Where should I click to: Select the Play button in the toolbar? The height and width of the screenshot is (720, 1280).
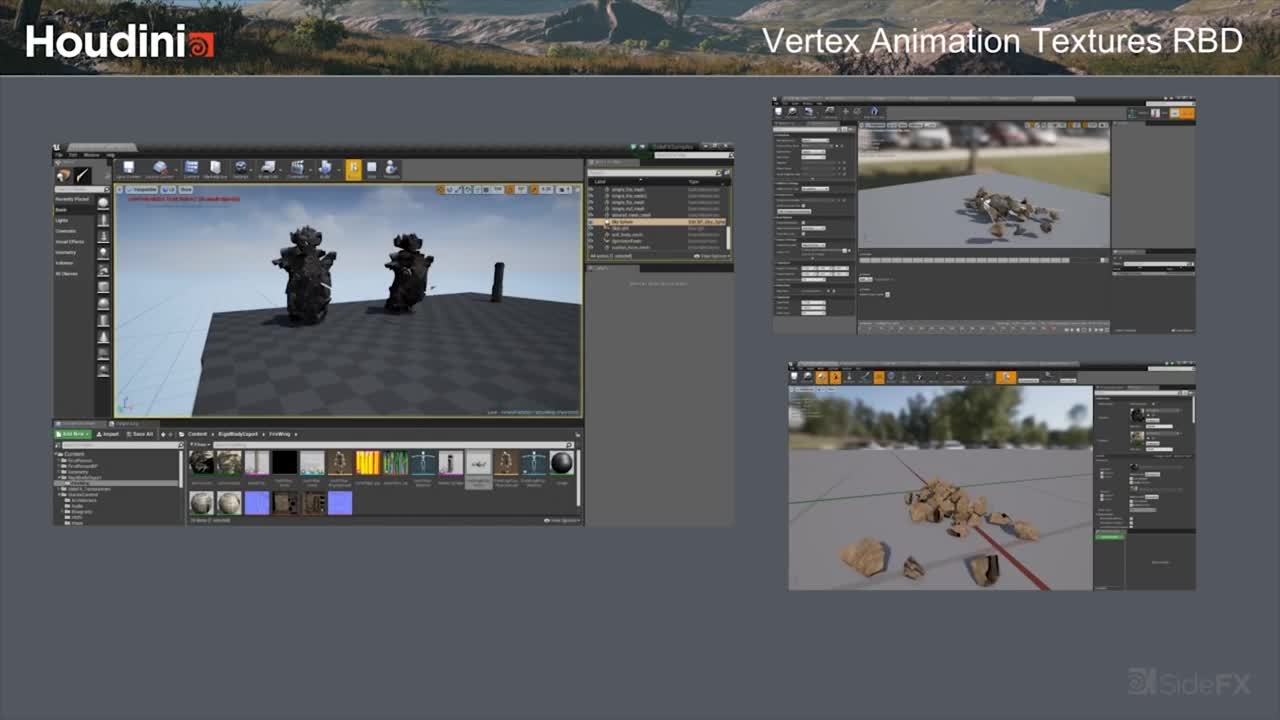(x=354, y=169)
